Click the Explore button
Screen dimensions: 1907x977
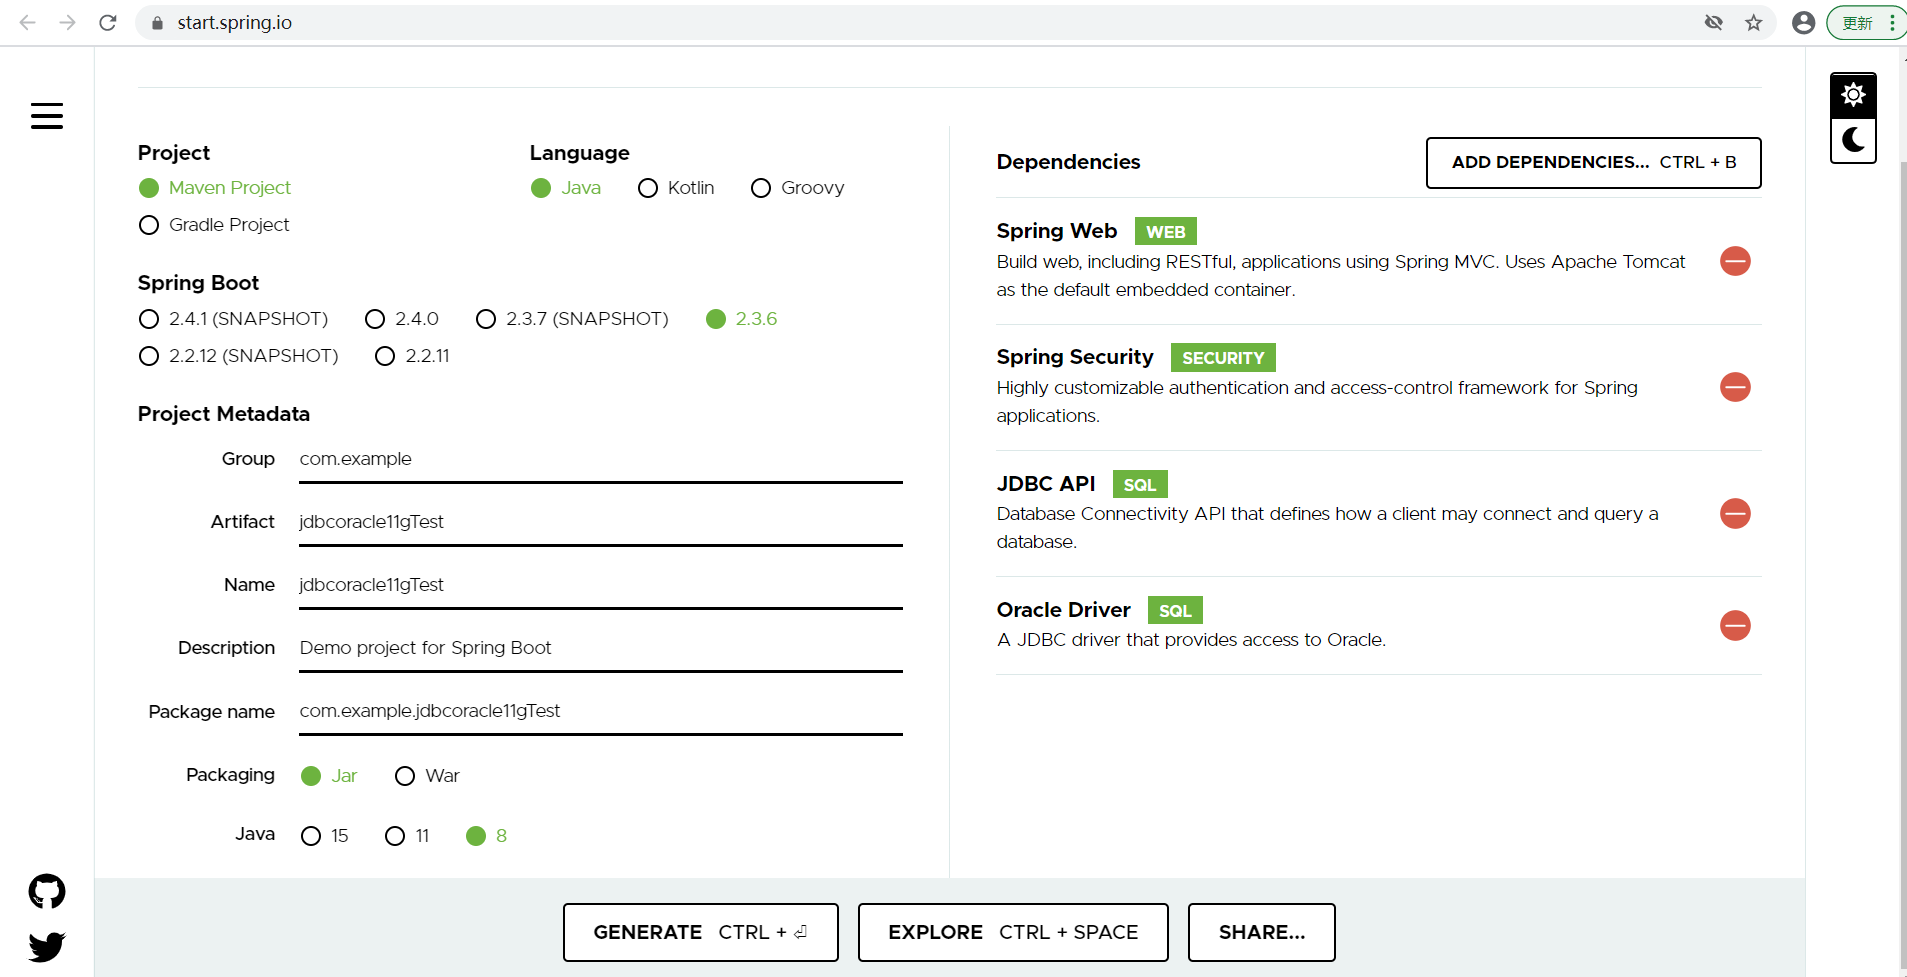point(1013,932)
